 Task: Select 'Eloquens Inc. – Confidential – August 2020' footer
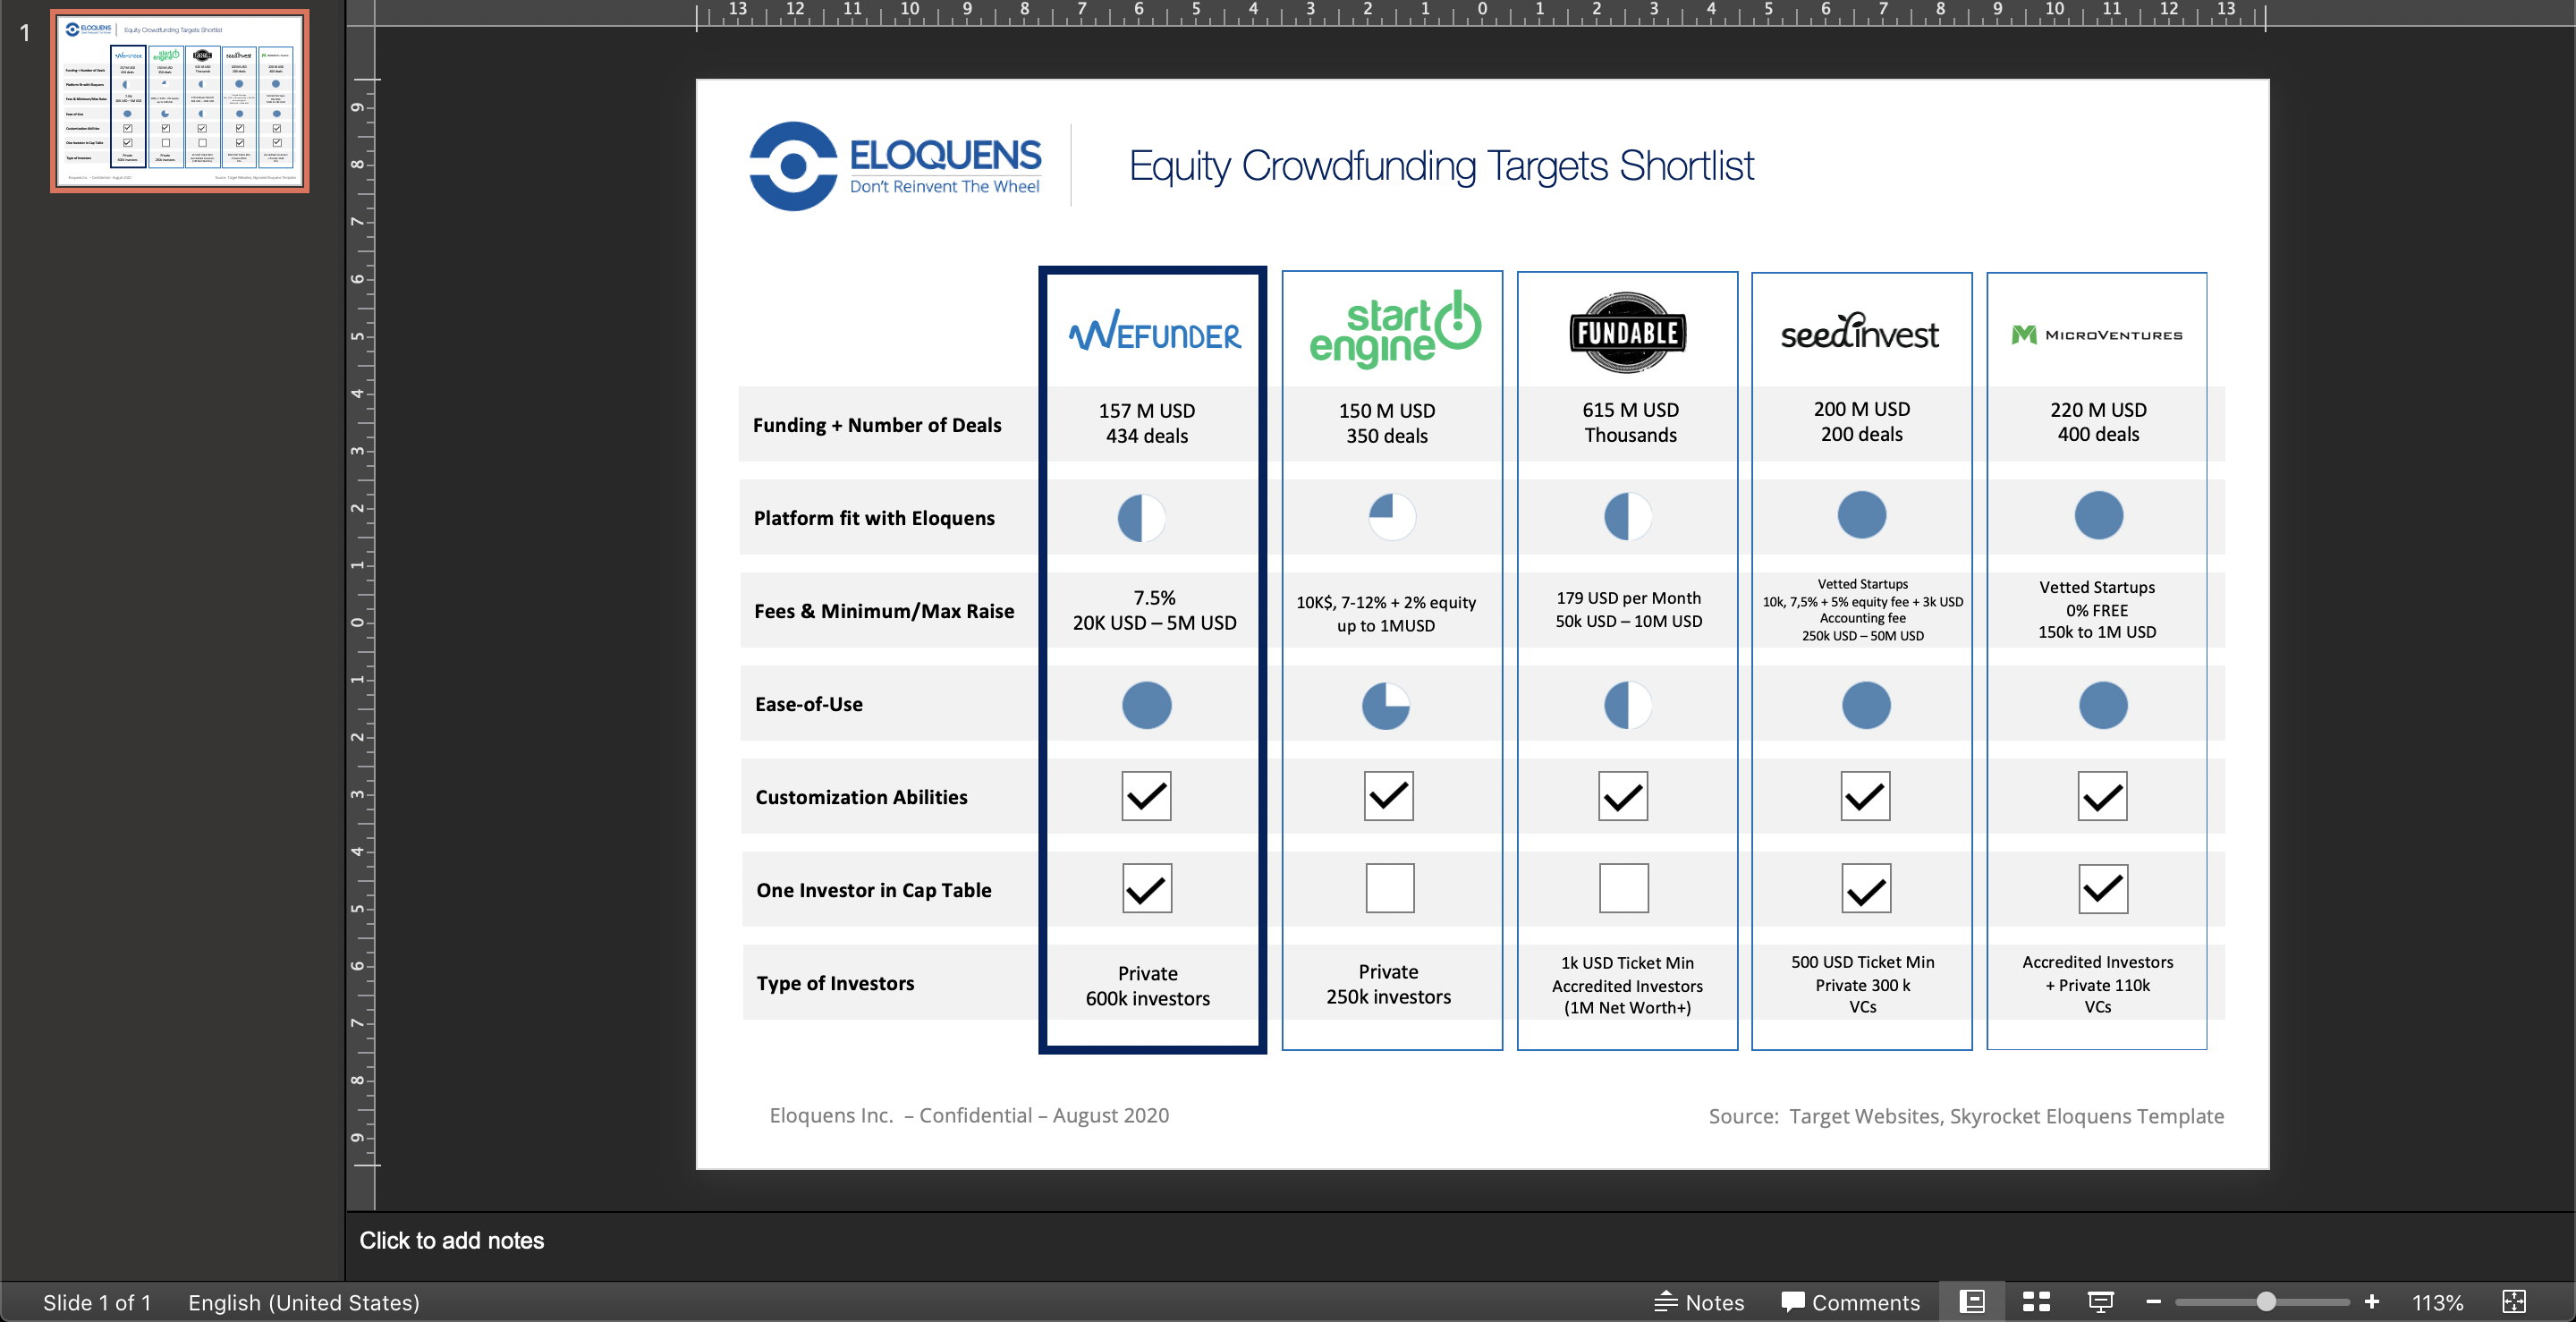coord(968,1115)
